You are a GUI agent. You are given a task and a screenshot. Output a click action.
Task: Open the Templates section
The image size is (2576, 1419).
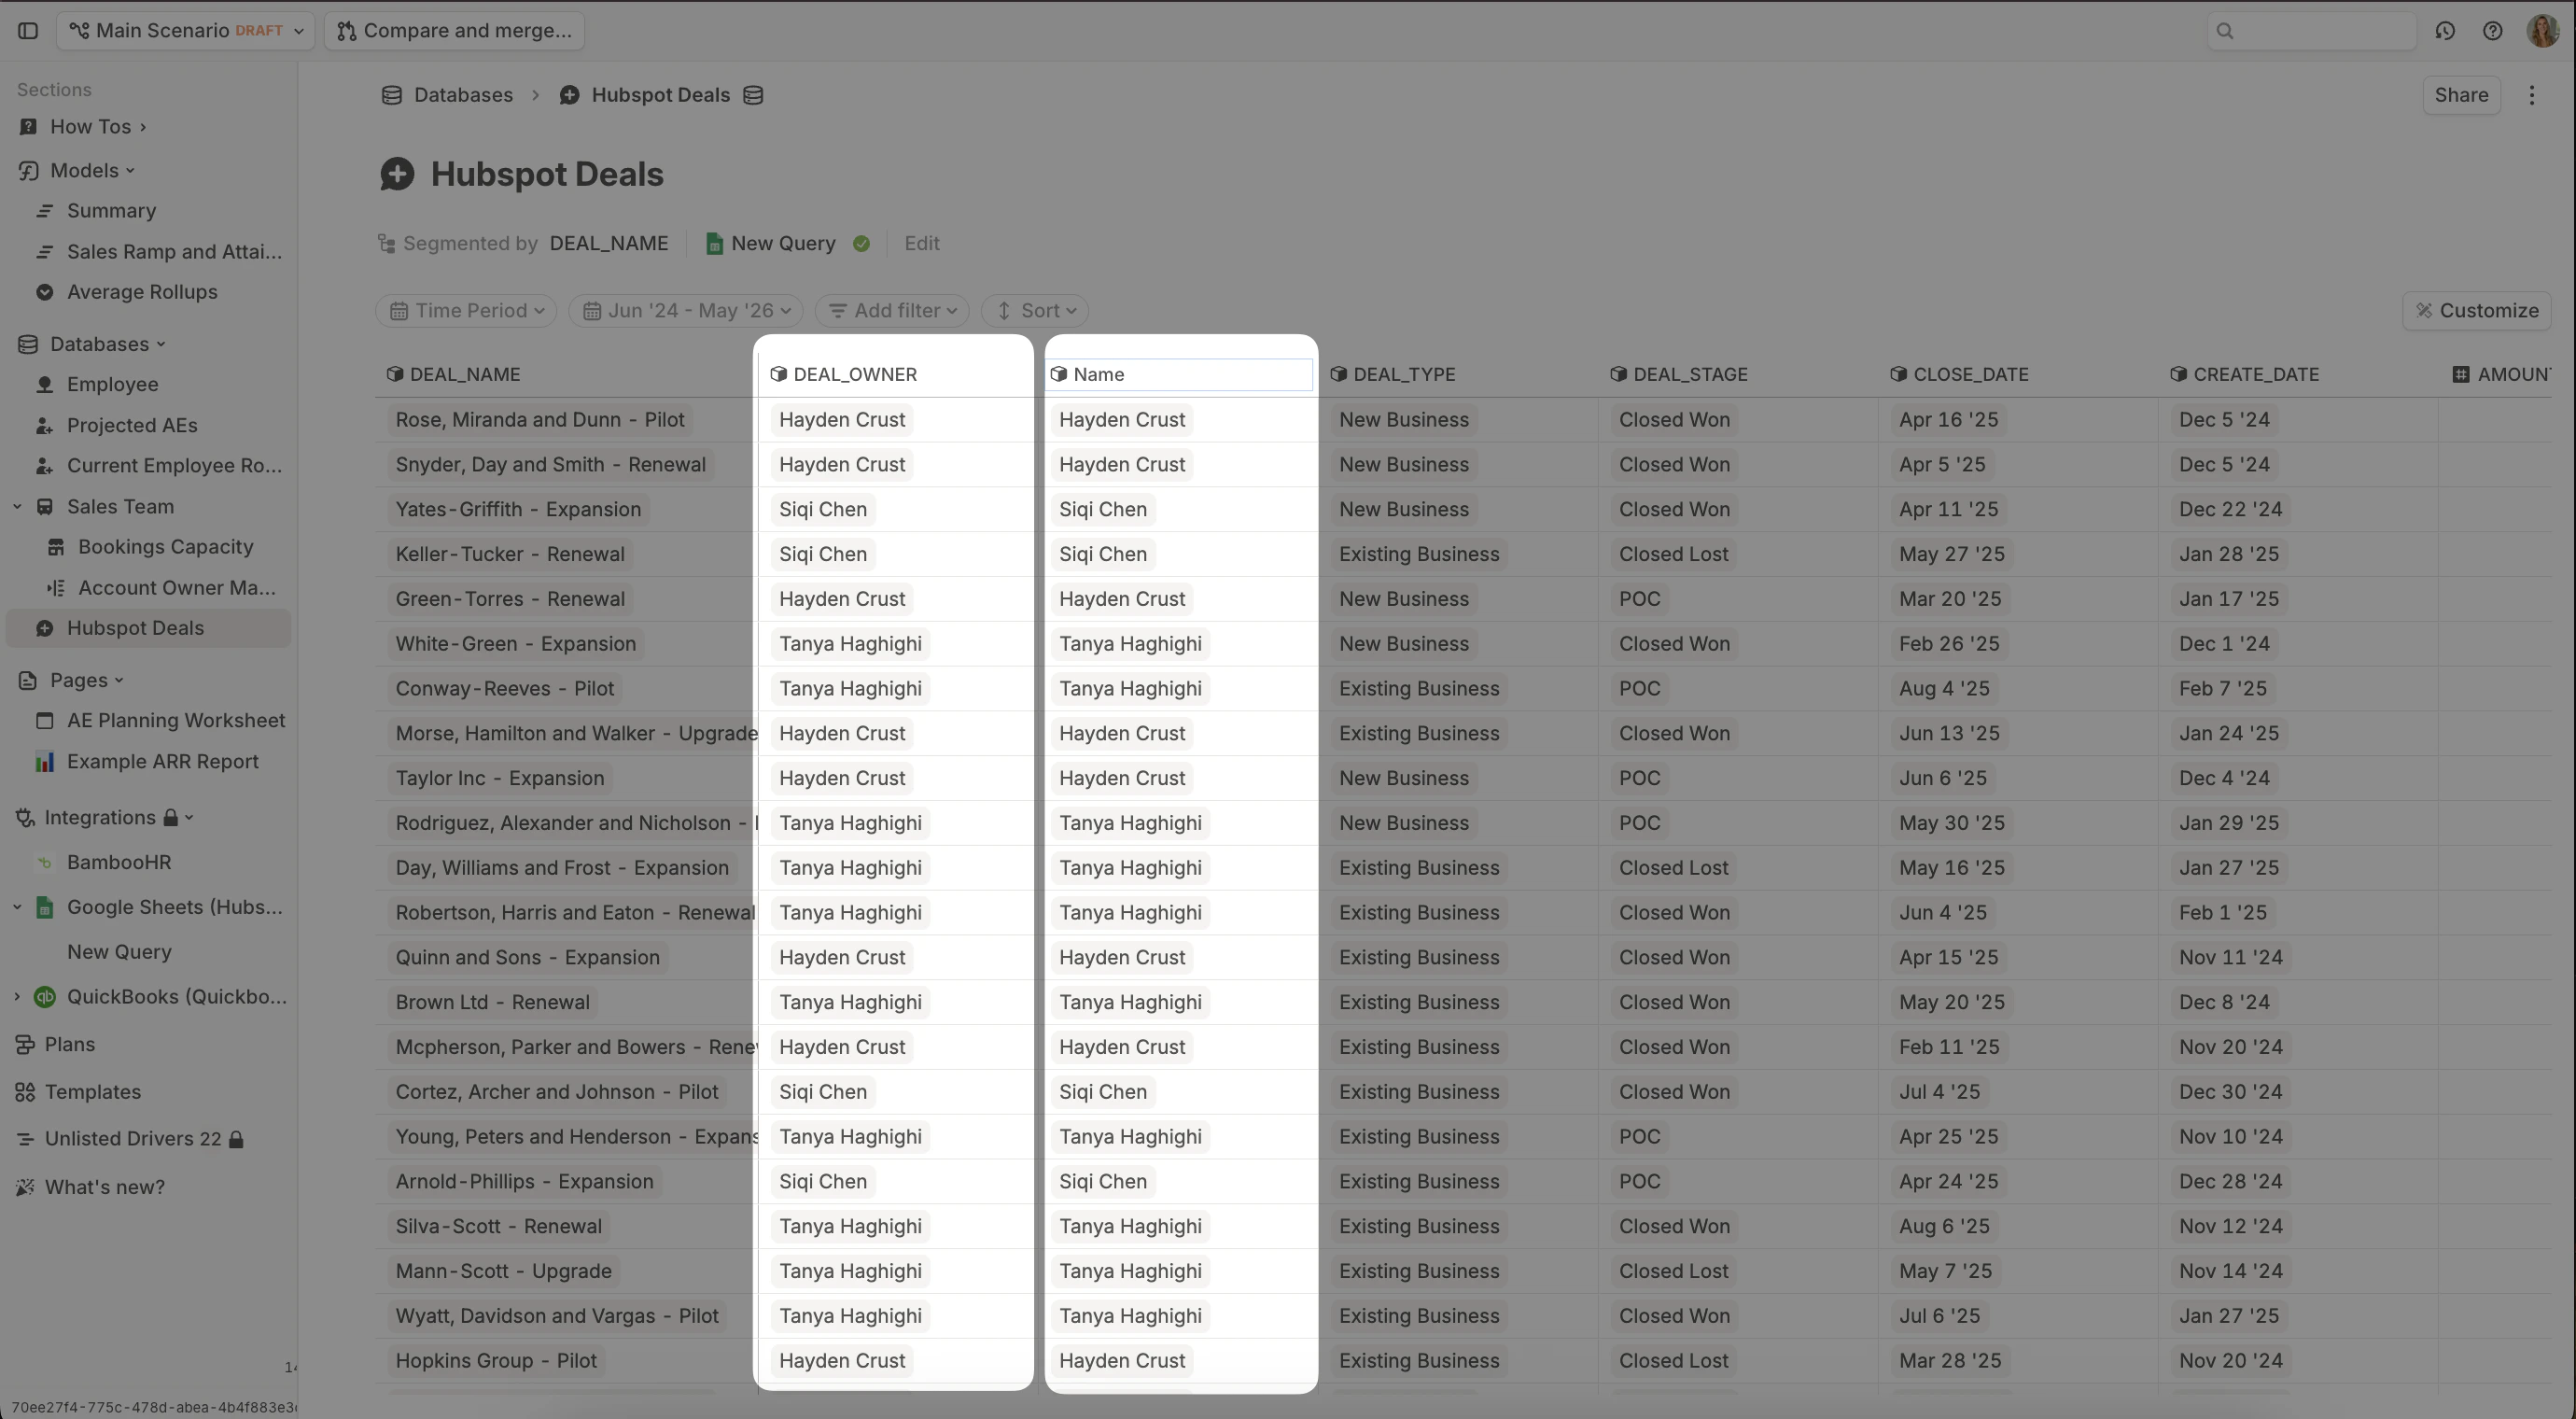(94, 1092)
